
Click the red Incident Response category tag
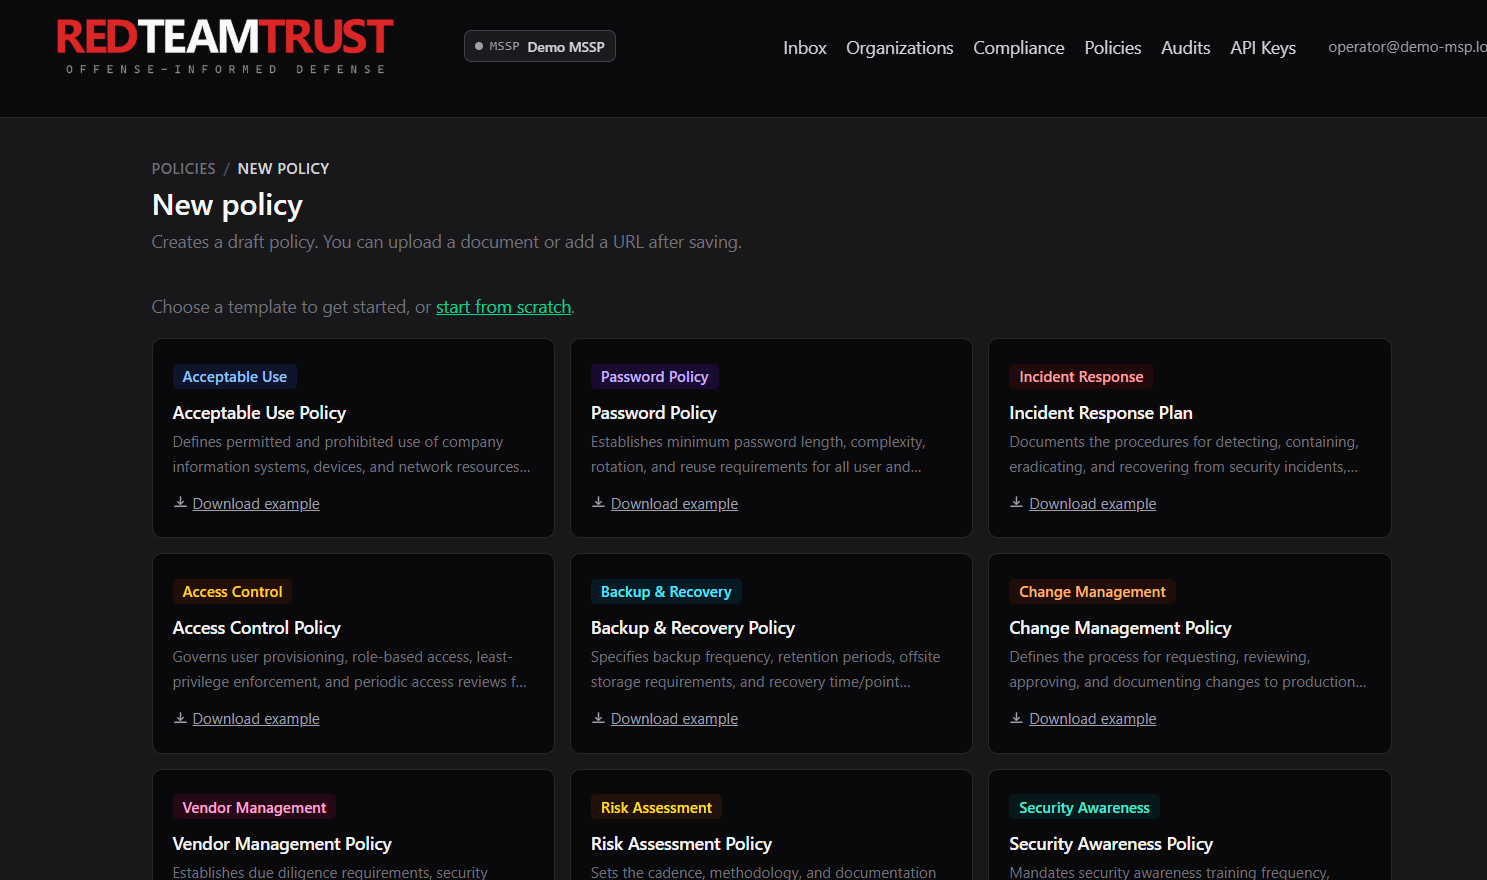(x=1080, y=377)
